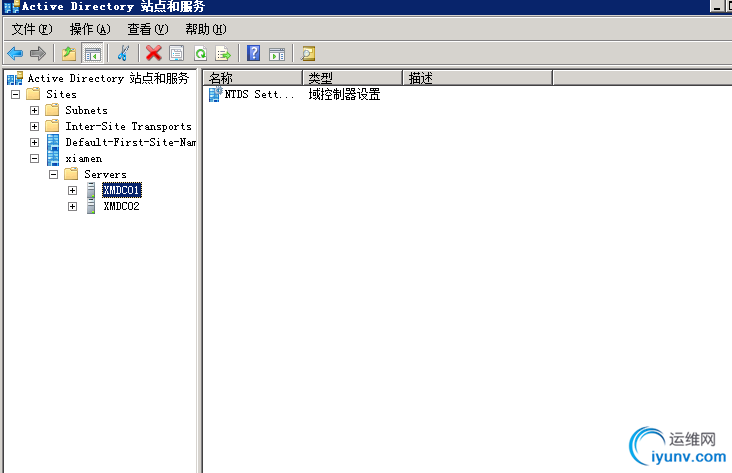This screenshot has width=732, height=473.
Task: Expand the XMDC01 server node
Action: [x=72, y=191]
